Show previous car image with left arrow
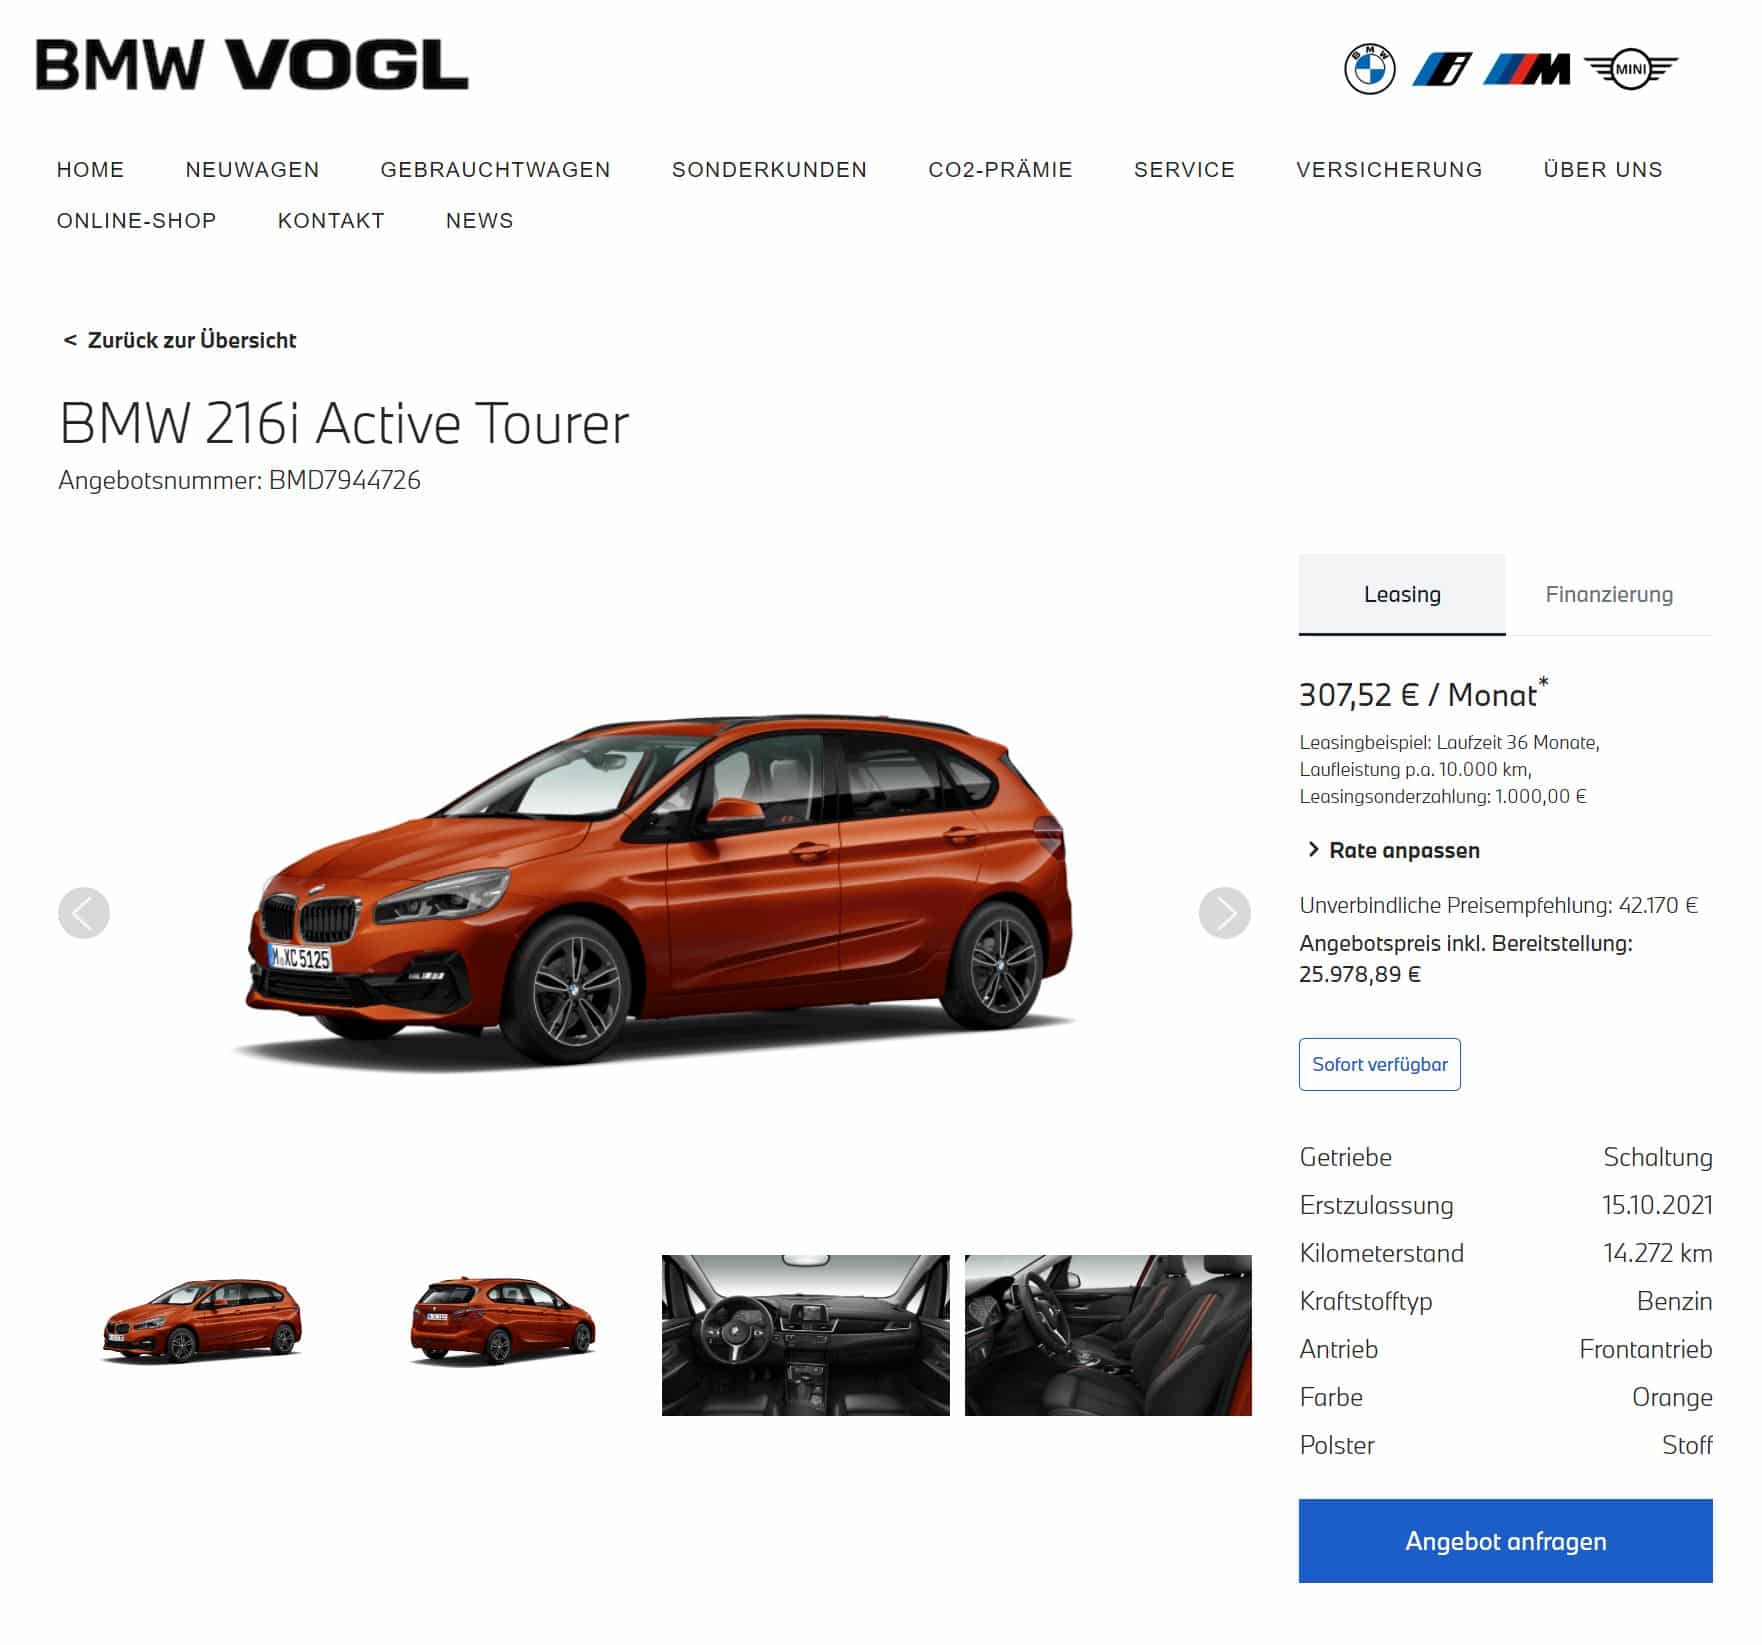 [84, 912]
